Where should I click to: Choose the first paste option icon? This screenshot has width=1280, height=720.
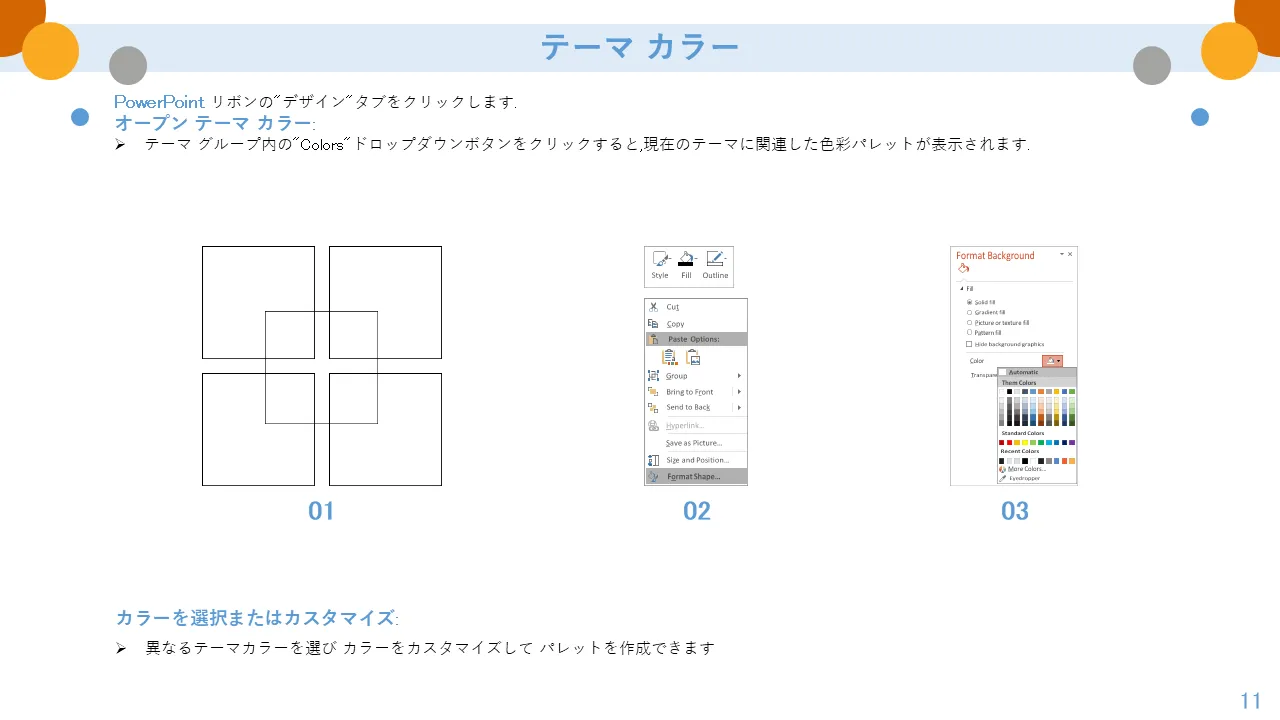(x=668, y=357)
